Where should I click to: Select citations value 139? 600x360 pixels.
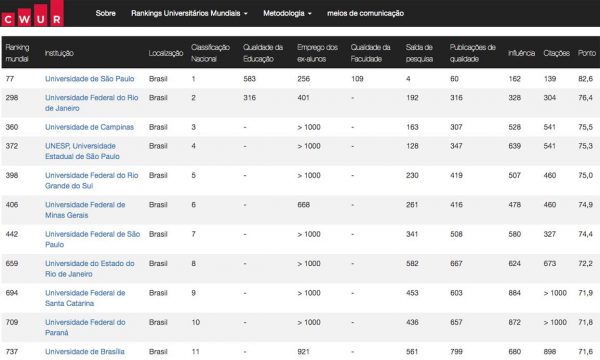click(x=550, y=79)
